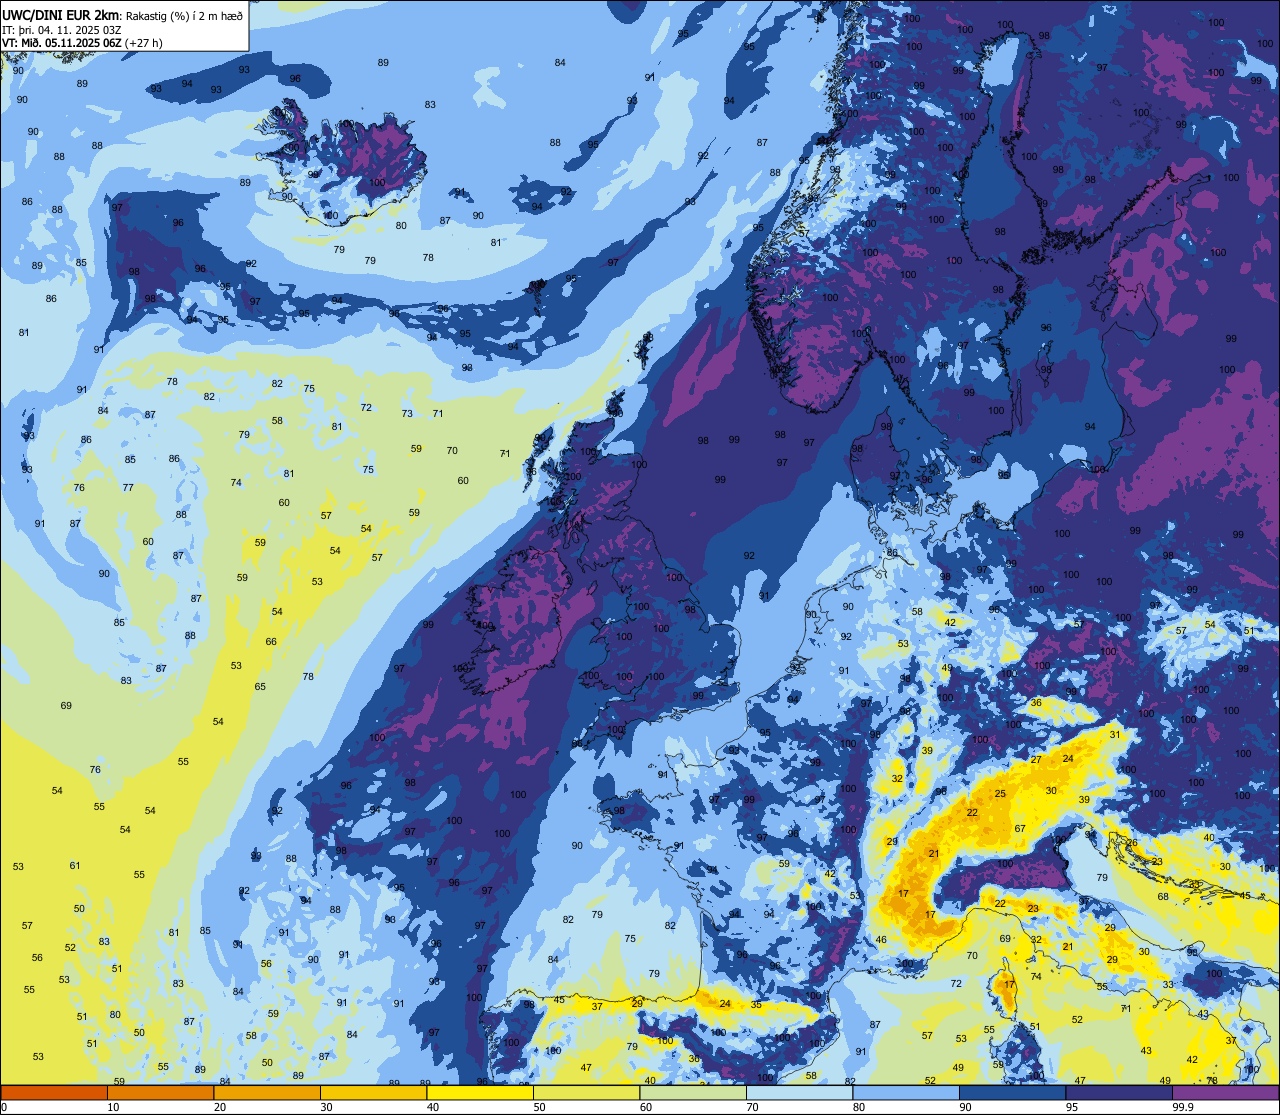Click the humidity value '68' over the Adriatic
The width and height of the screenshot is (1280, 1115).
(x=1163, y=896)
